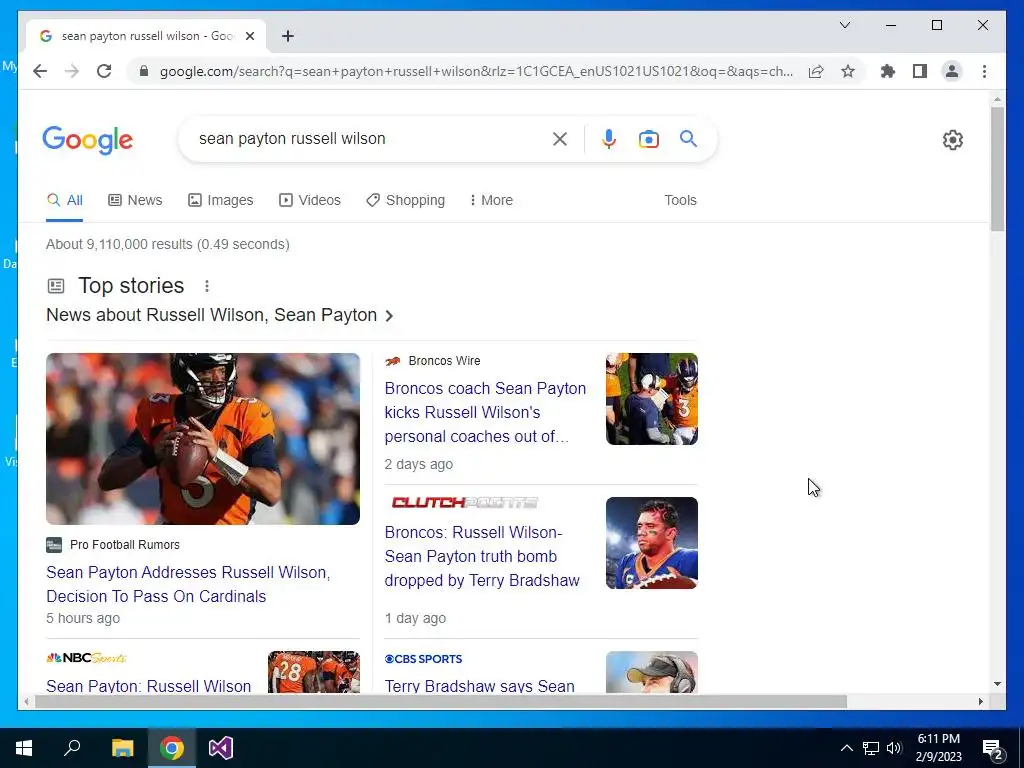The image size is (1024, 768).
Task: Open NBC Sports Sean Payton headline
Action: (149, 686)
